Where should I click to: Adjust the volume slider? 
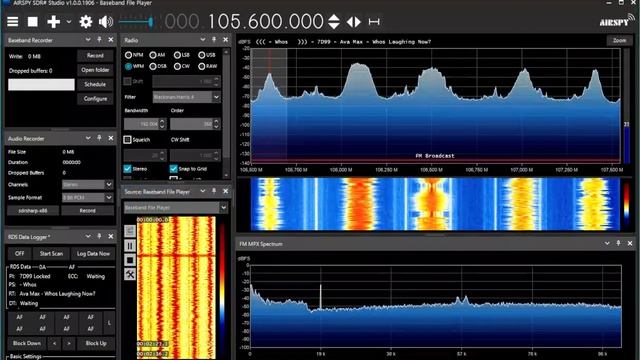(136, 22)
